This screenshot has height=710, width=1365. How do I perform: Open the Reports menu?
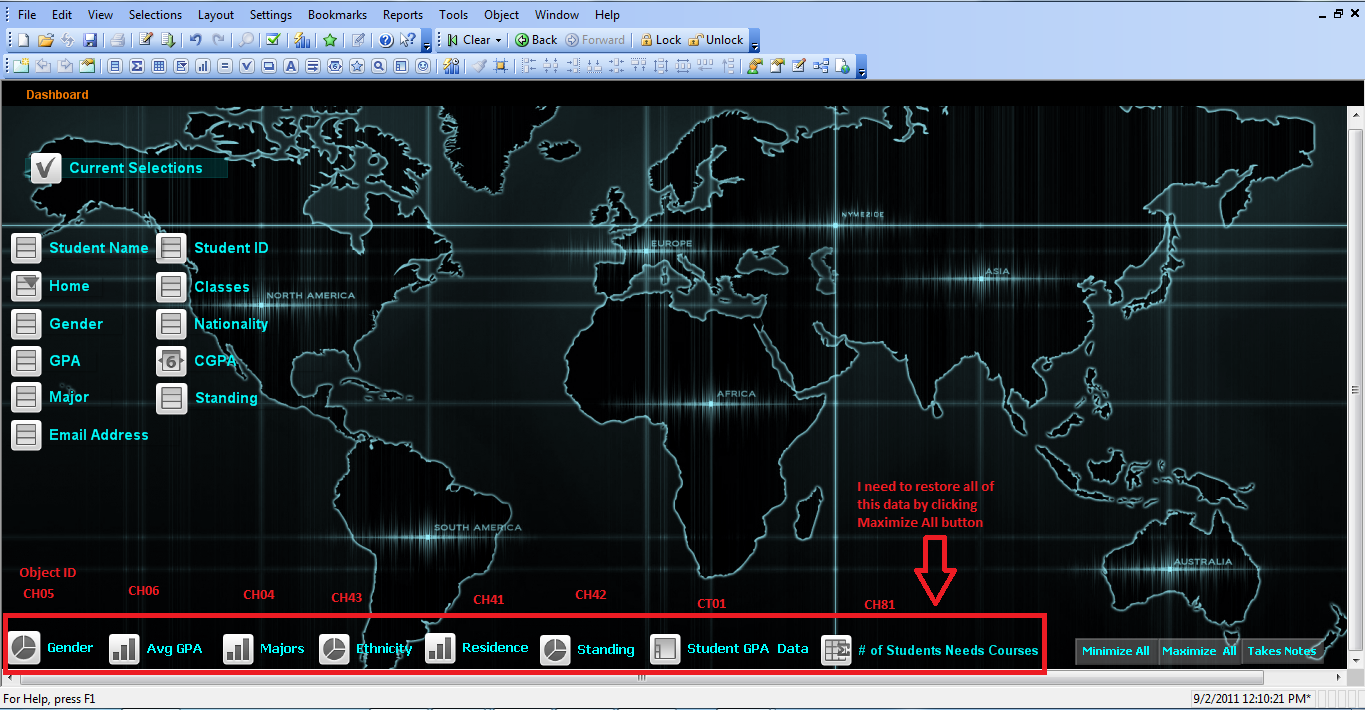pyautogui.click(x=403, y=15)
